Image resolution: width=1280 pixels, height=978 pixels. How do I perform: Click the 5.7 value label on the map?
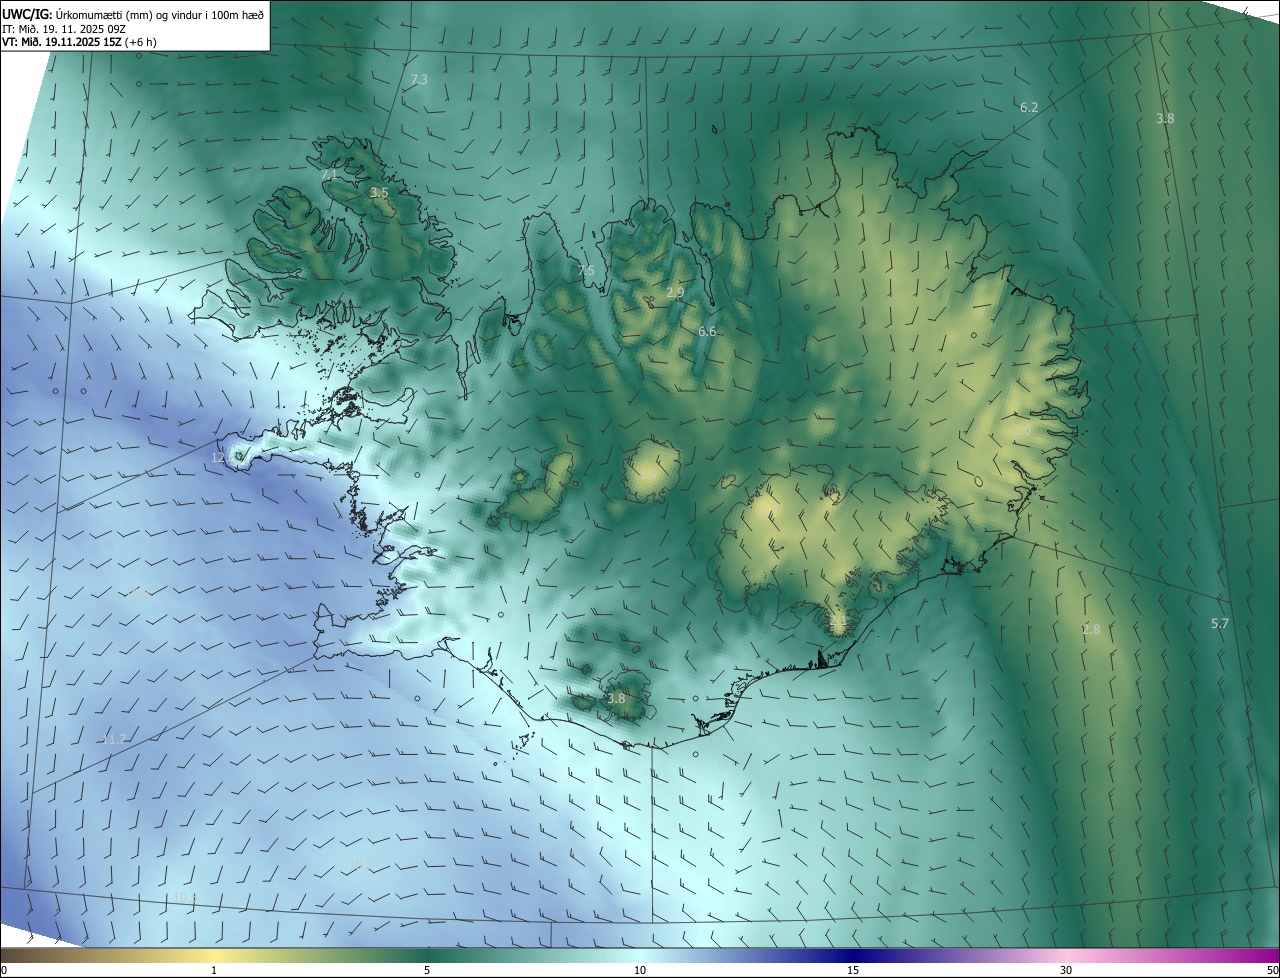1220,624
